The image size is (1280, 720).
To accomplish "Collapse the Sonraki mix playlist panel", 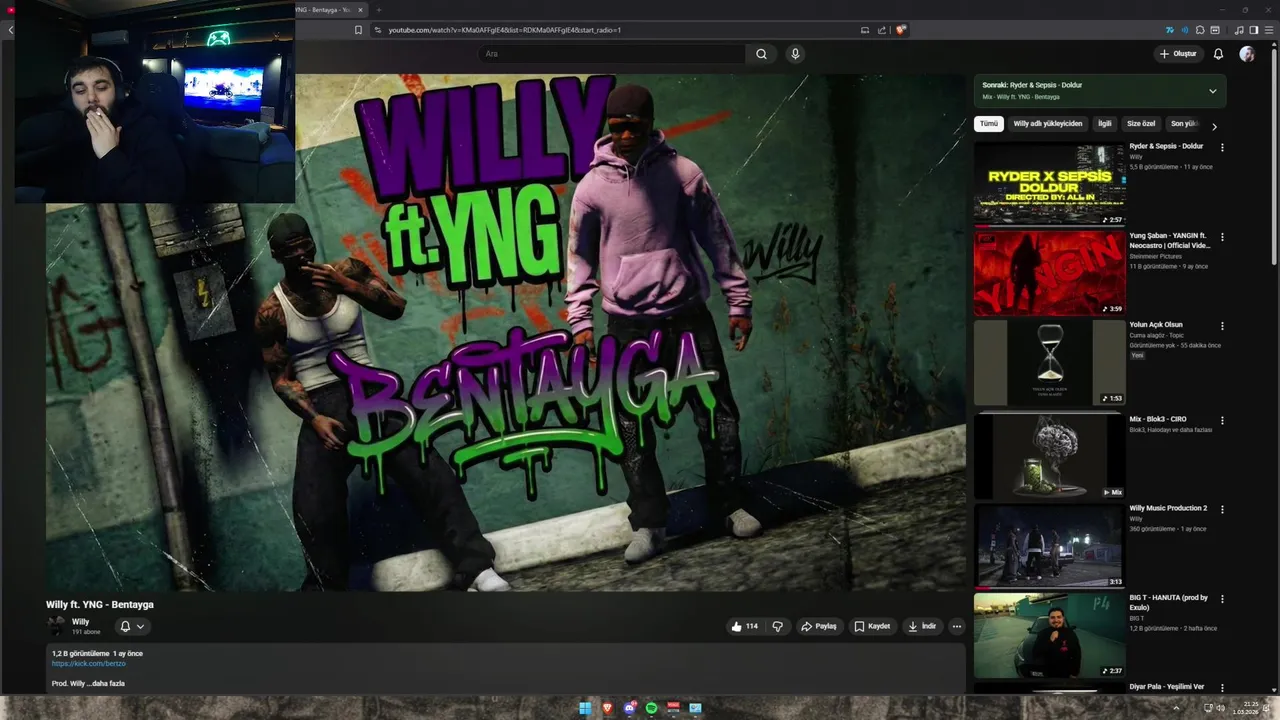I will tap(1212, 91).
